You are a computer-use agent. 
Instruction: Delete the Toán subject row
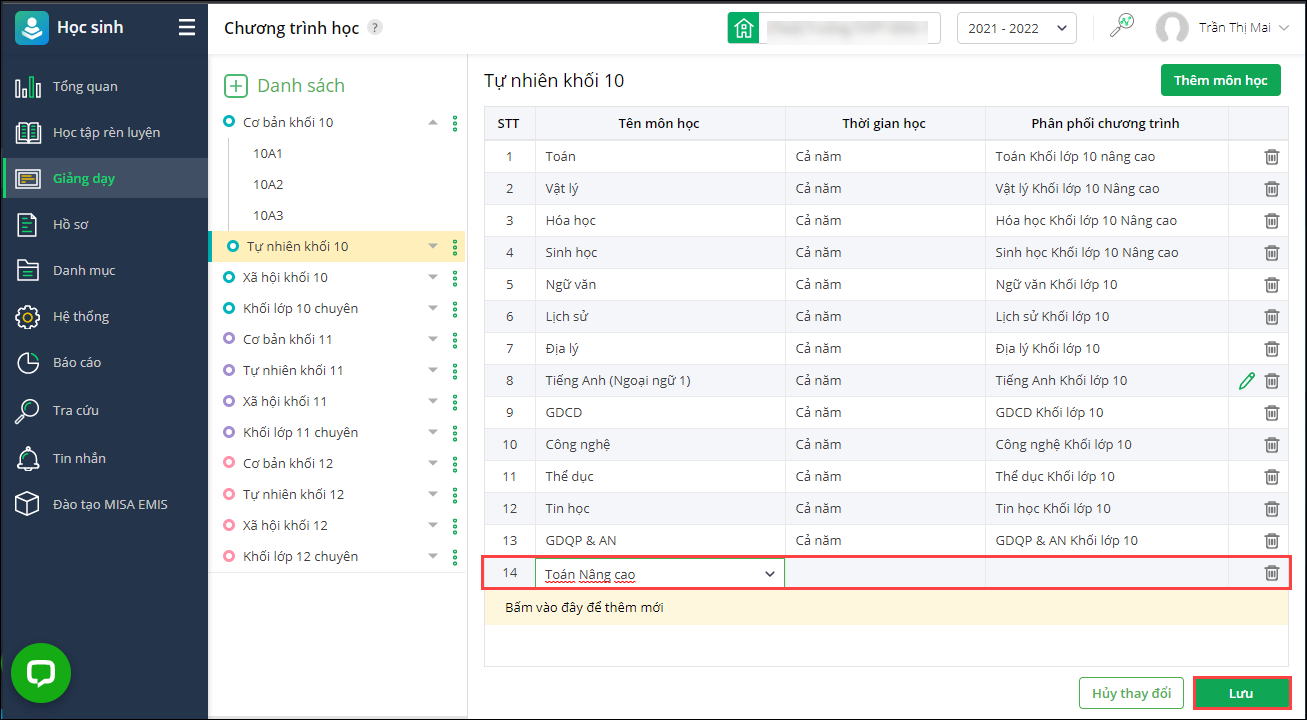coord(1272,157)
